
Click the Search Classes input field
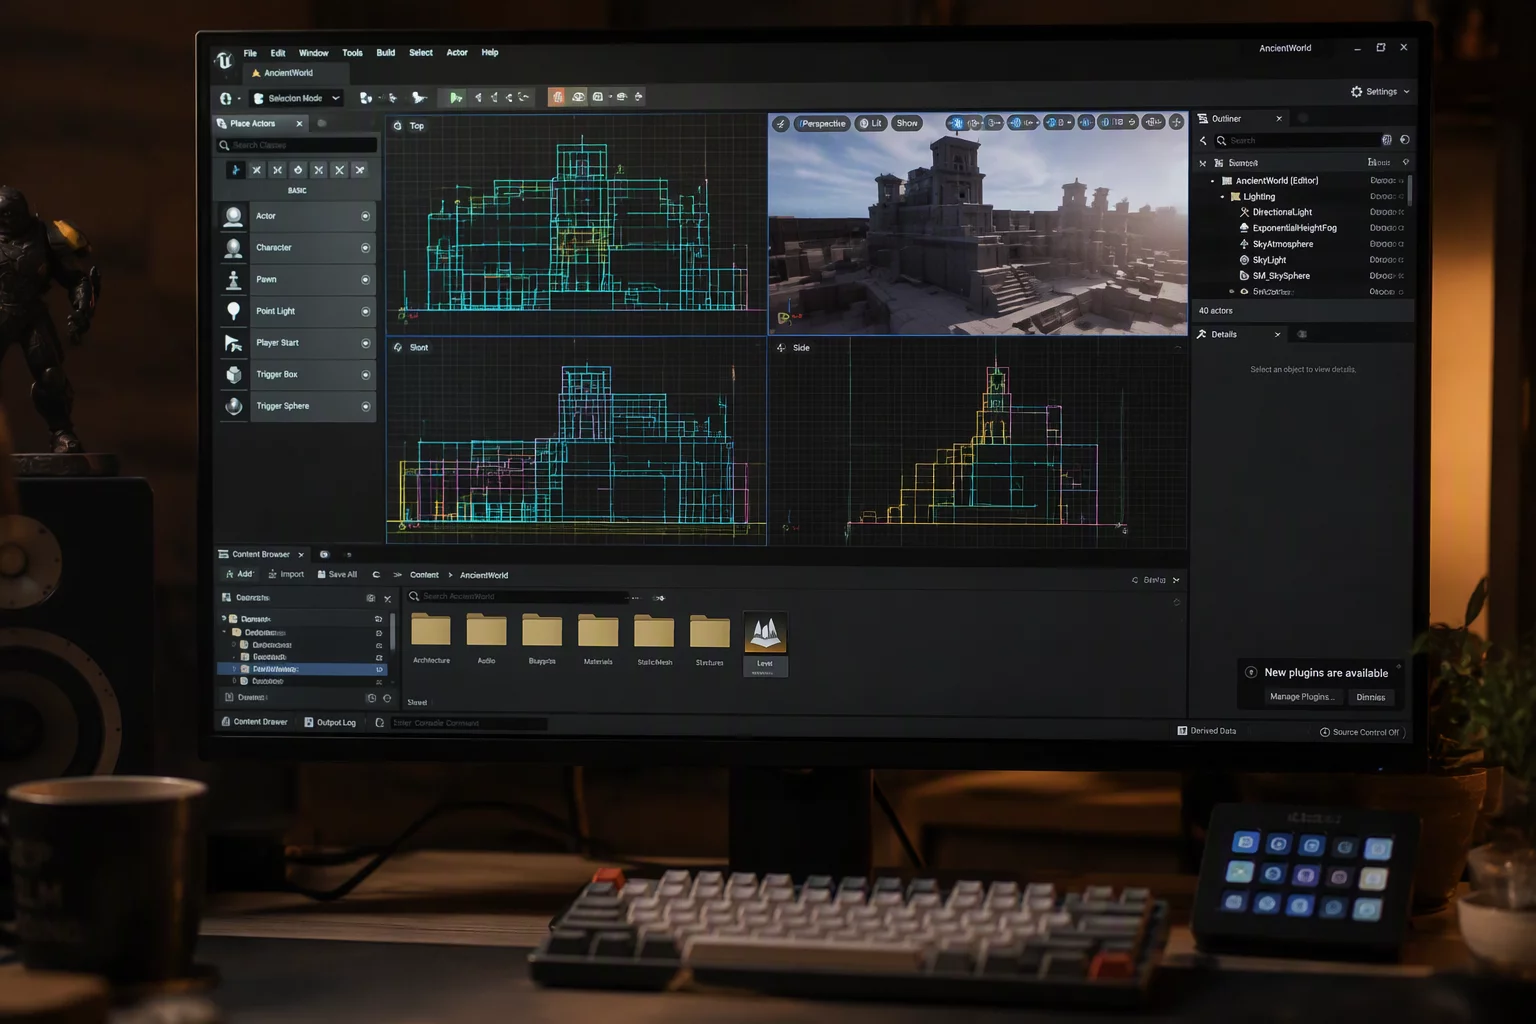tap(298, 145)
